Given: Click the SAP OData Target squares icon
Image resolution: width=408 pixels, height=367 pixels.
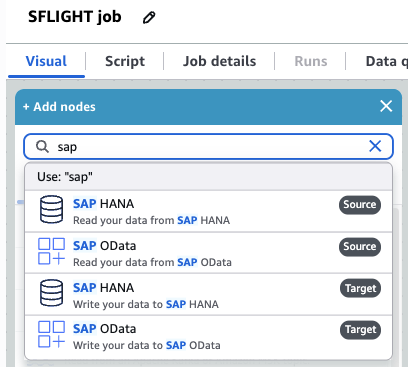Looking at the screenshot, I should pyautogui.click(x=51, y=334).
